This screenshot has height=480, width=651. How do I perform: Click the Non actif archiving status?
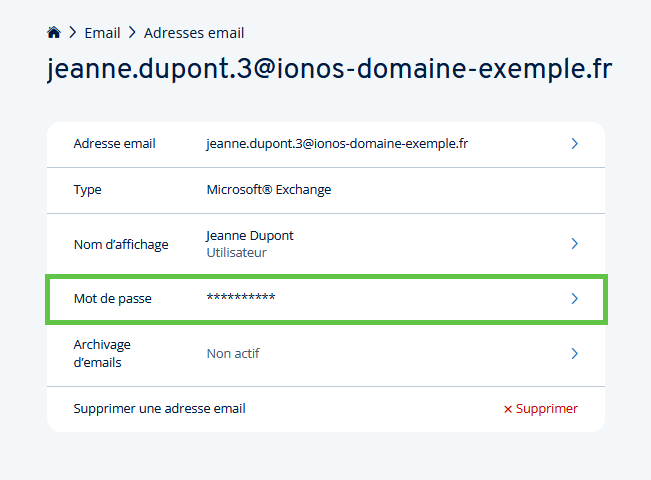coord(233,353)
